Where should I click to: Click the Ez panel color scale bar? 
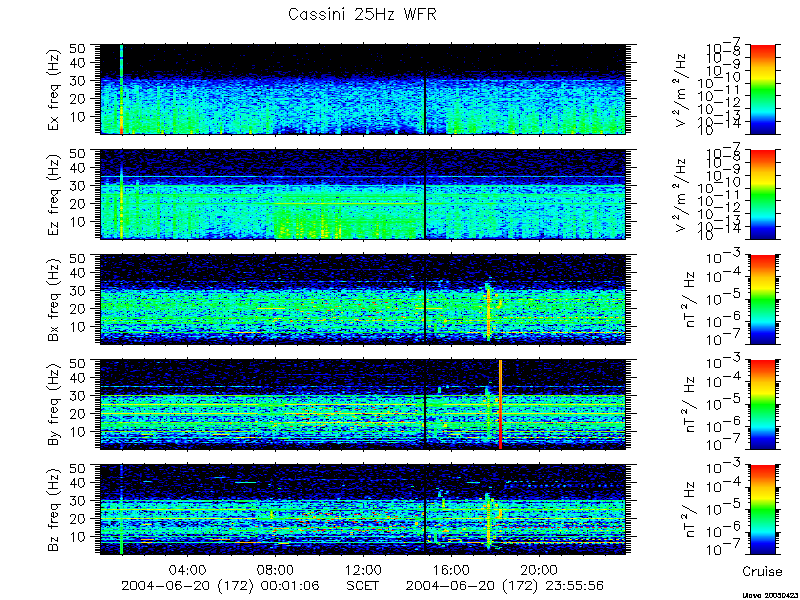(762, 194)
